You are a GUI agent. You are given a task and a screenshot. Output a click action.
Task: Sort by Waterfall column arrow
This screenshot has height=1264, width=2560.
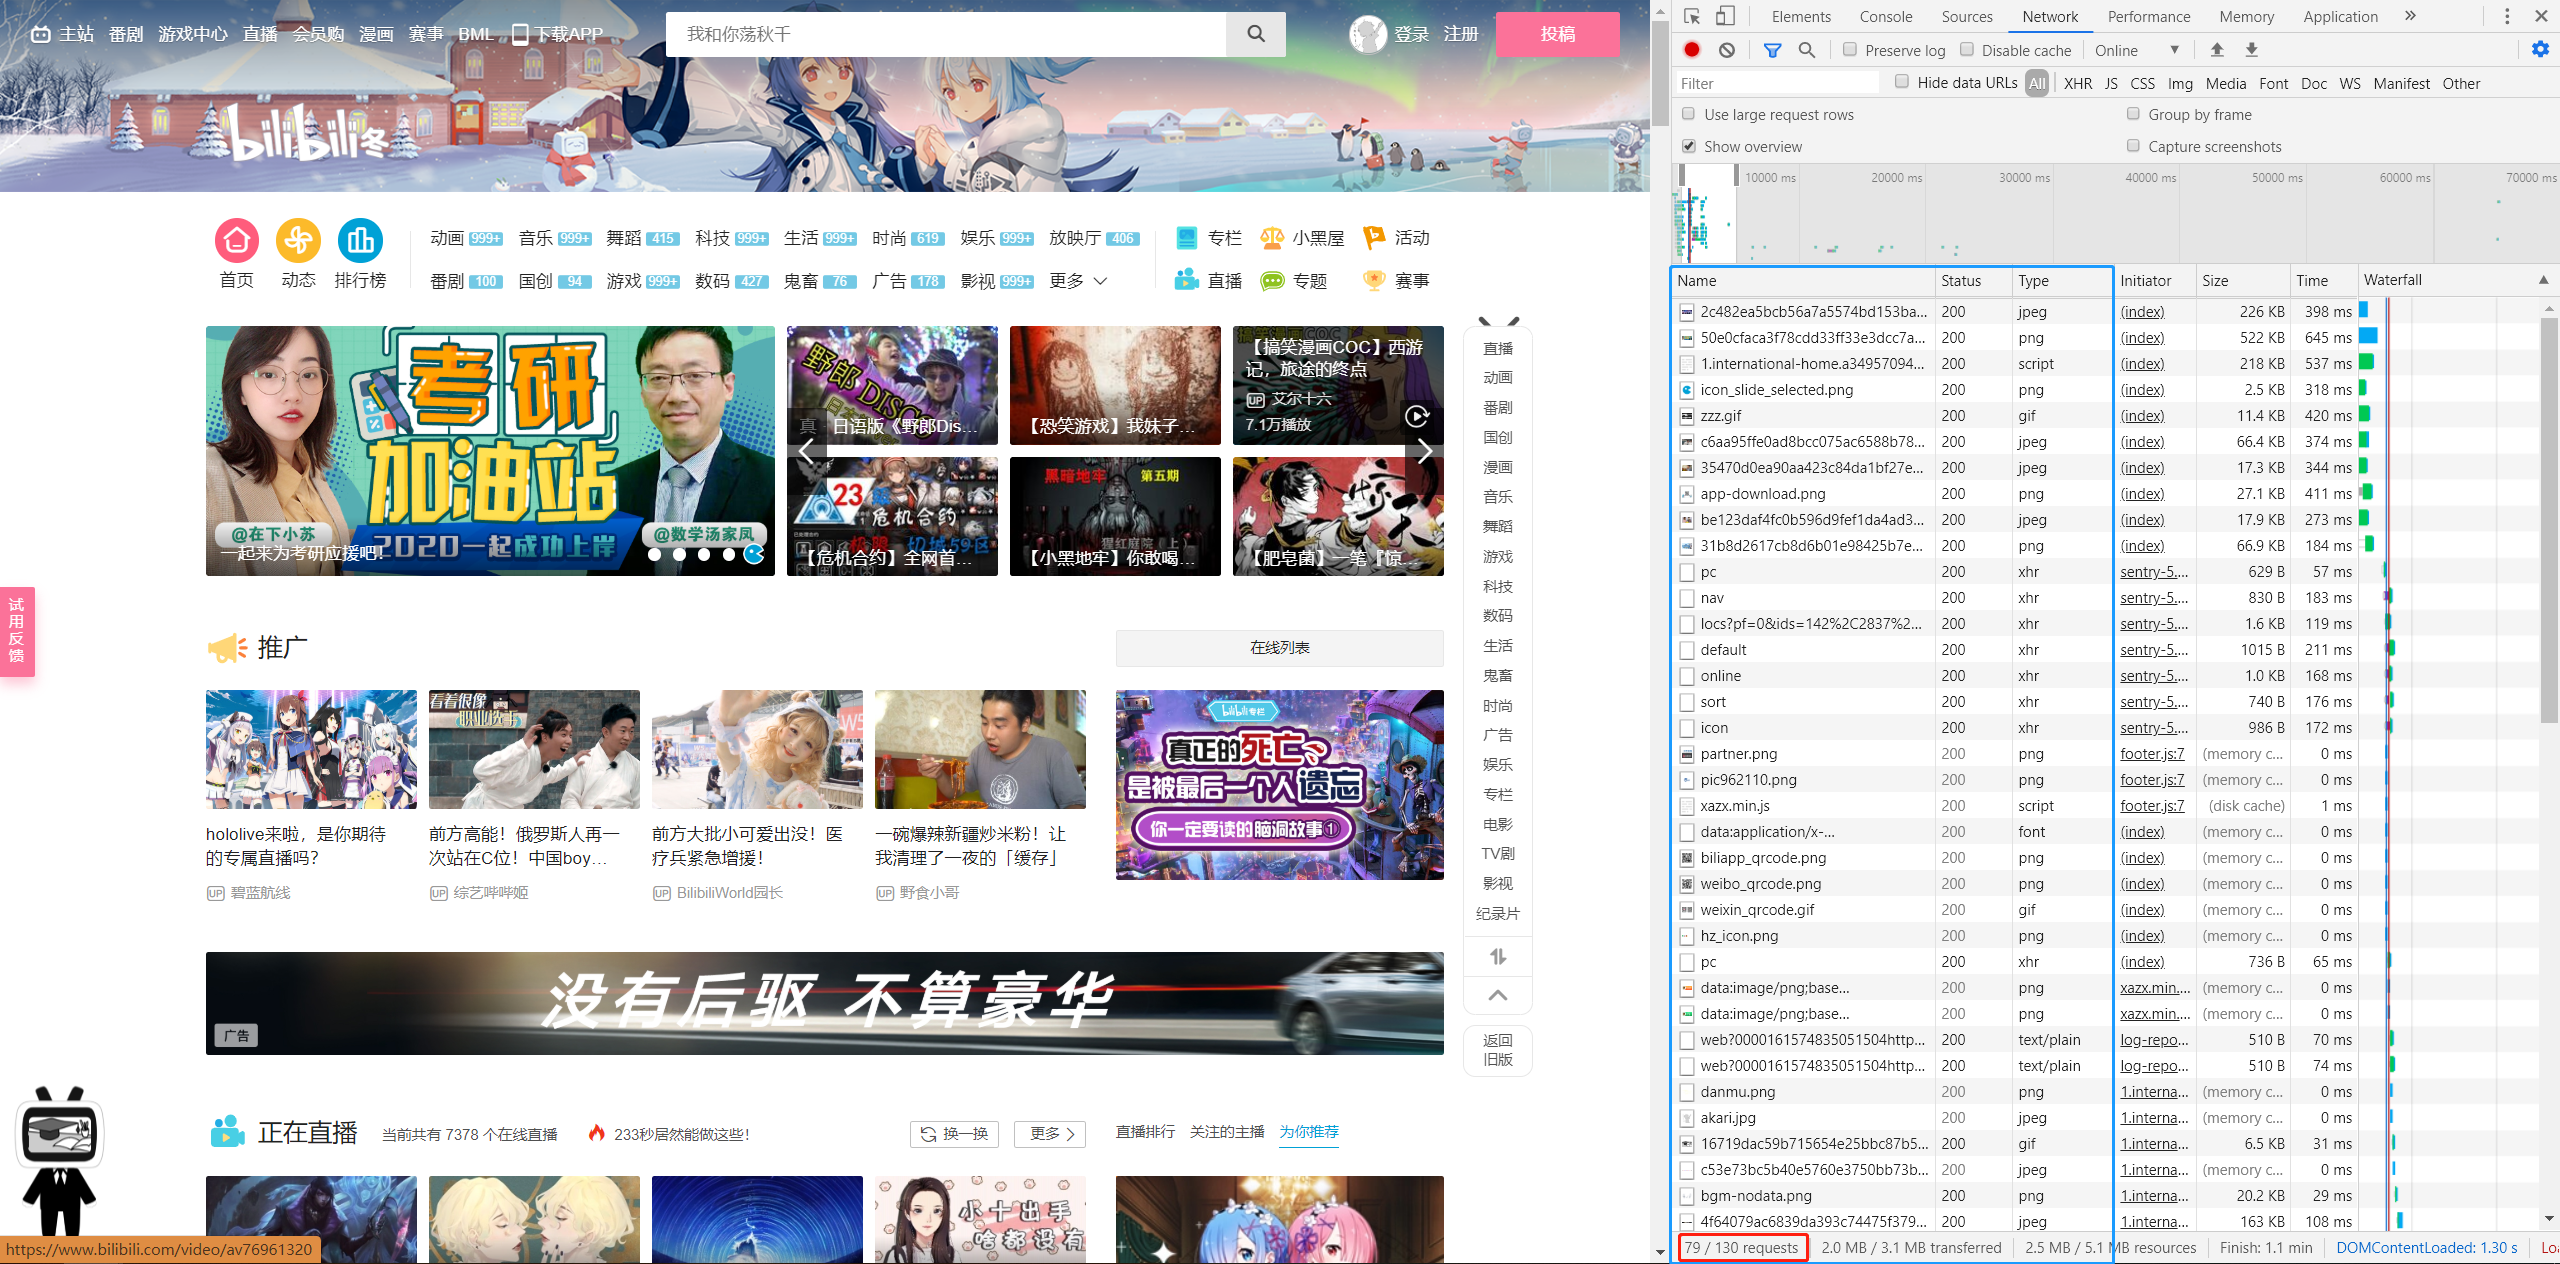coord(2543,280)
